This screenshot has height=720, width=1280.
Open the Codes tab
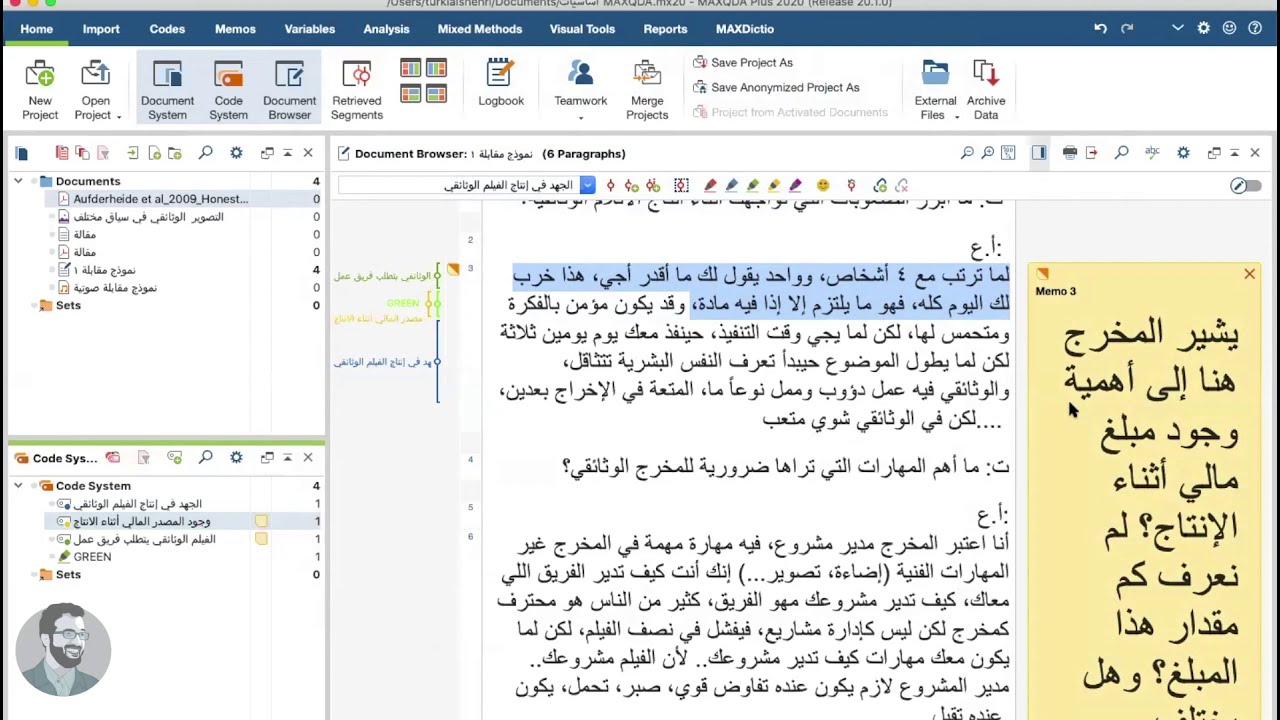point(167,29)
